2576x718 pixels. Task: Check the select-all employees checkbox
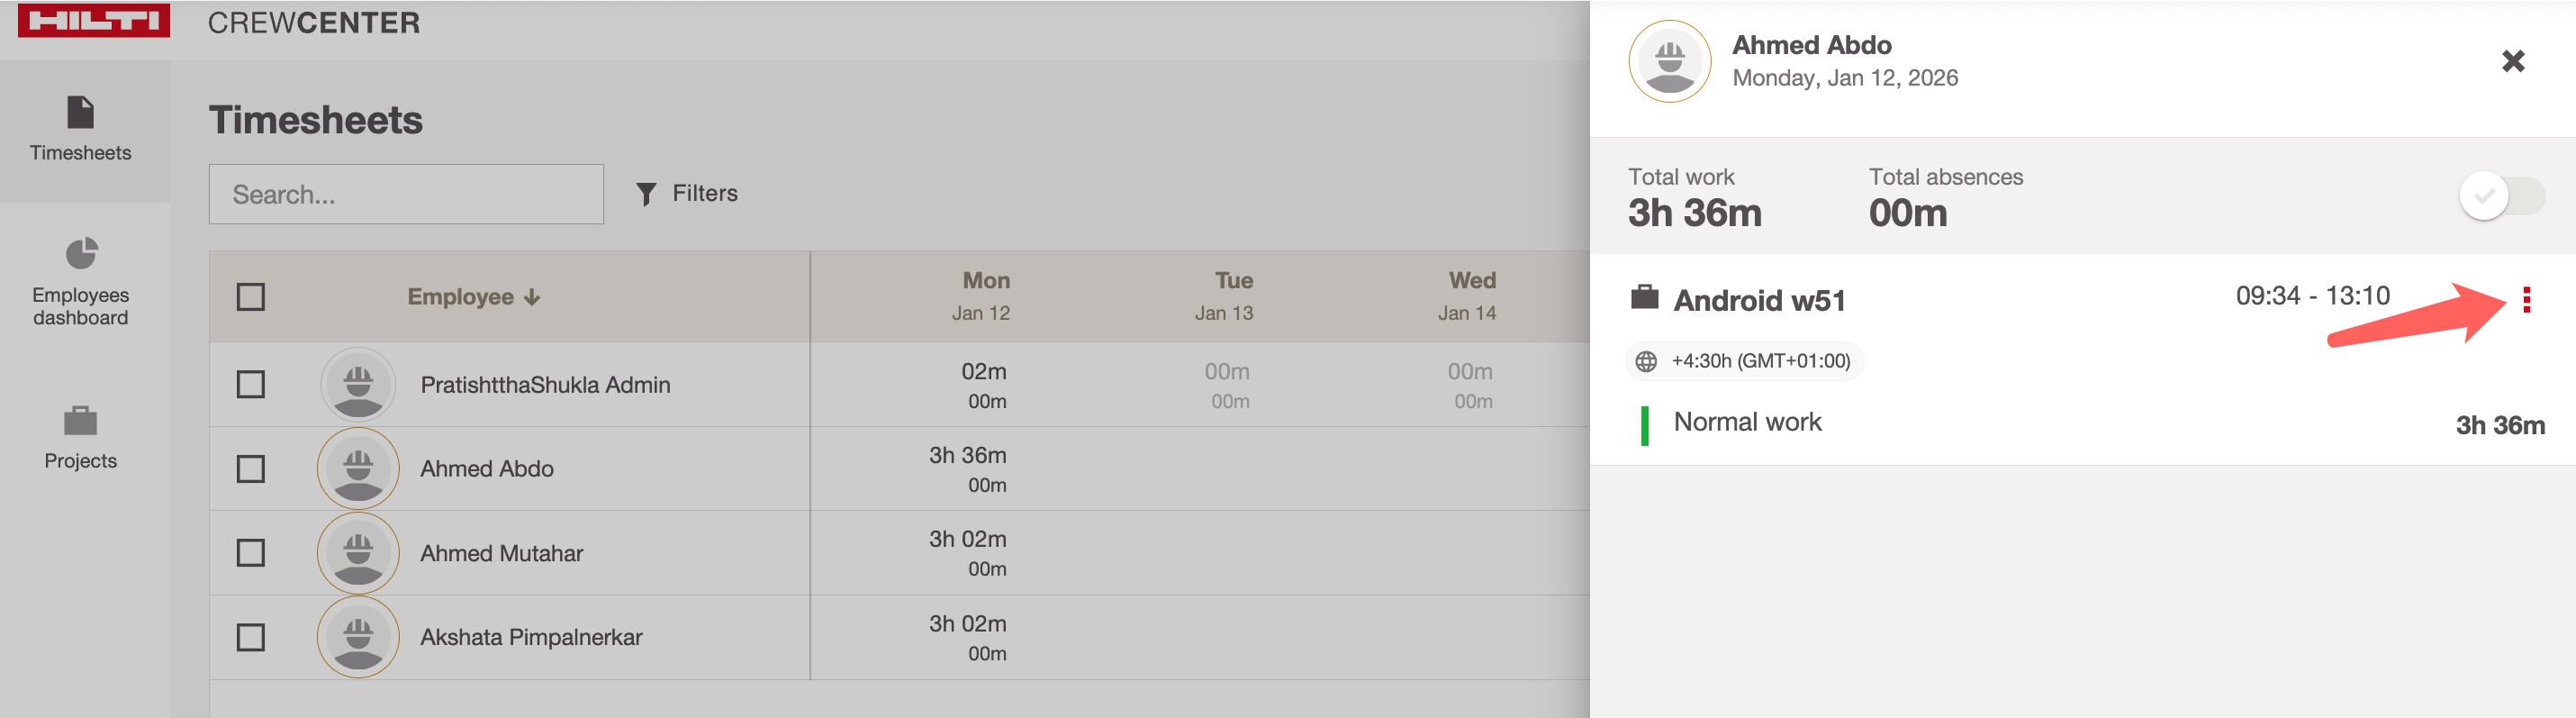point(250,297)
